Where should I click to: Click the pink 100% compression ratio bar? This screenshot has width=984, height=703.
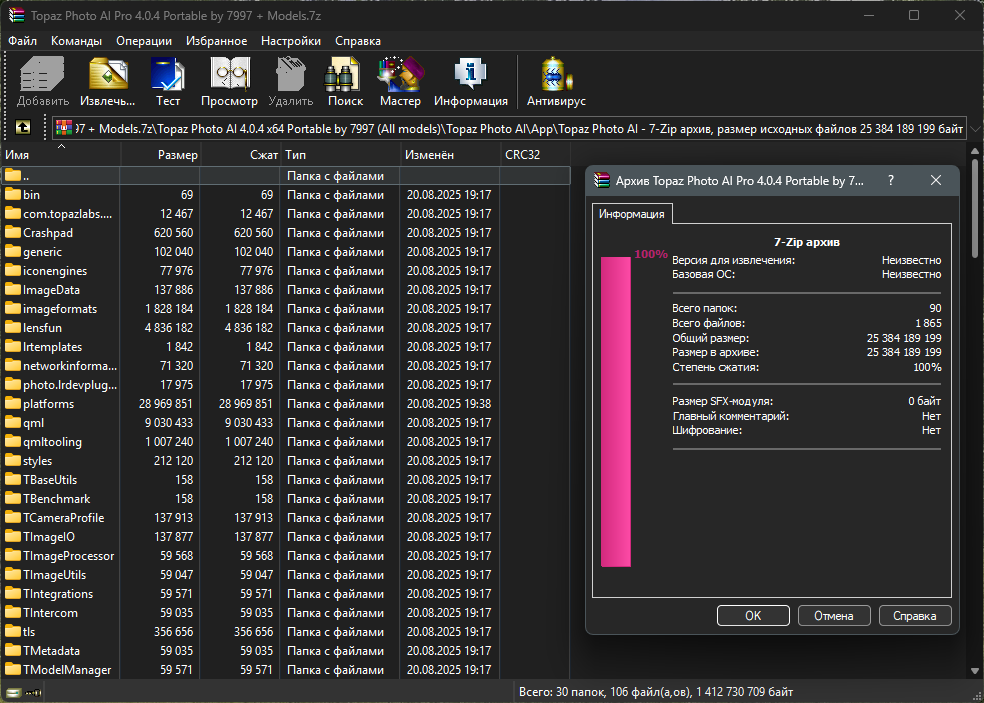(x=616, y=412)
